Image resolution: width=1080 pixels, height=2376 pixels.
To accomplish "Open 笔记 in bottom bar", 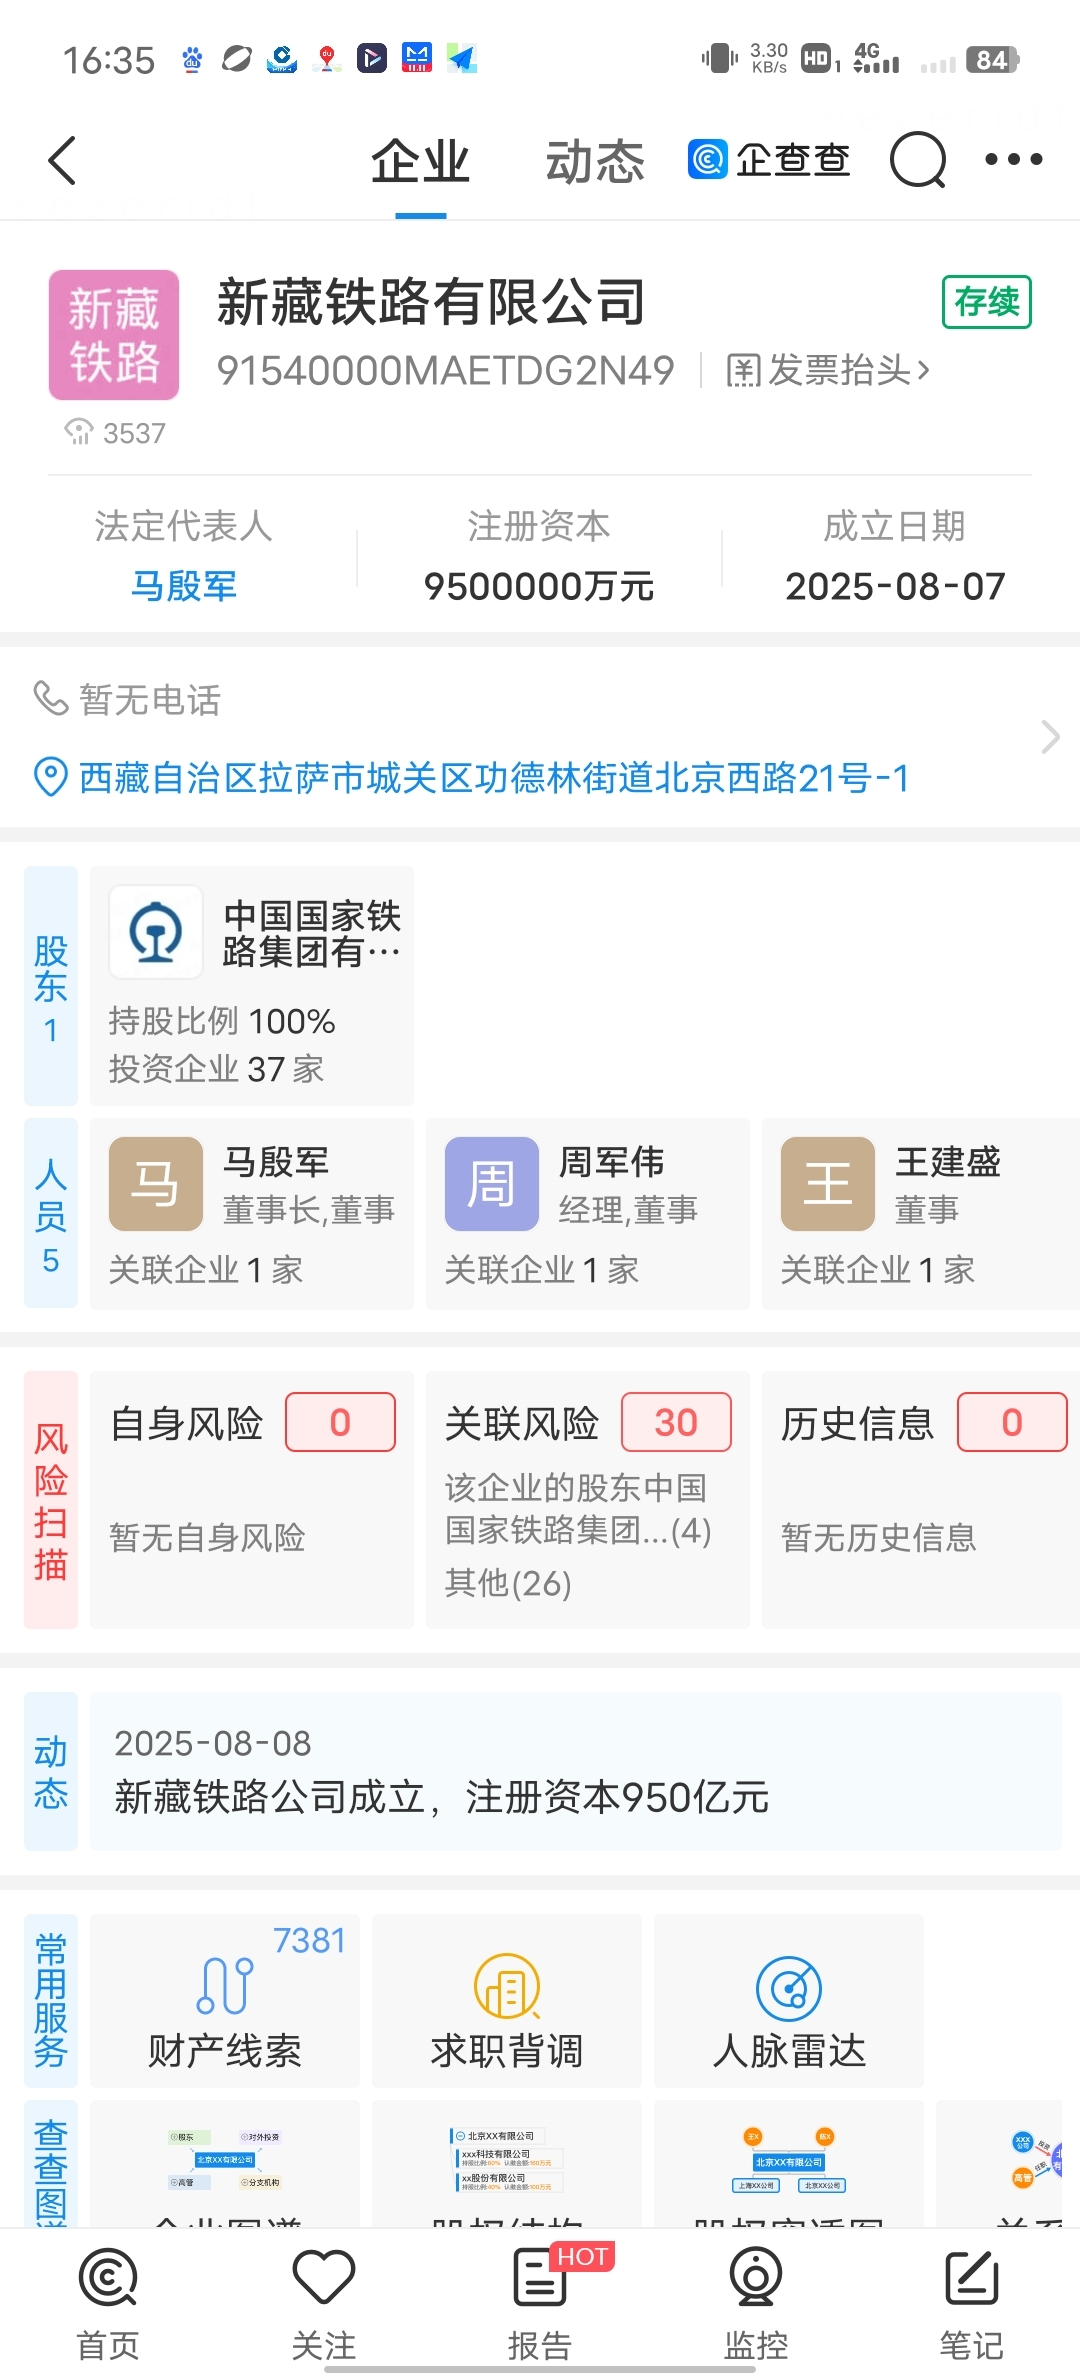I will 972,2304.
